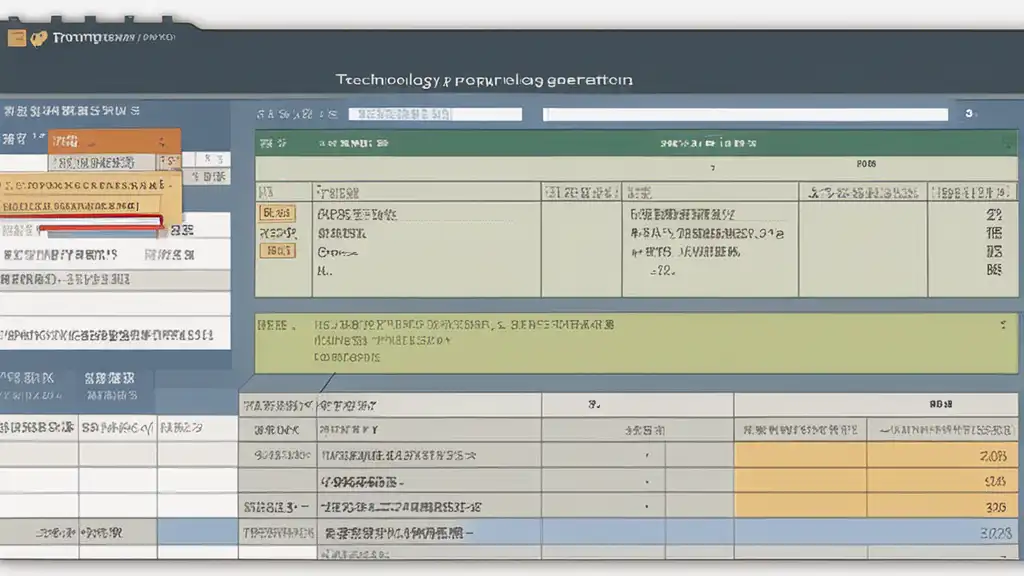Click the long white search bar

745,115
